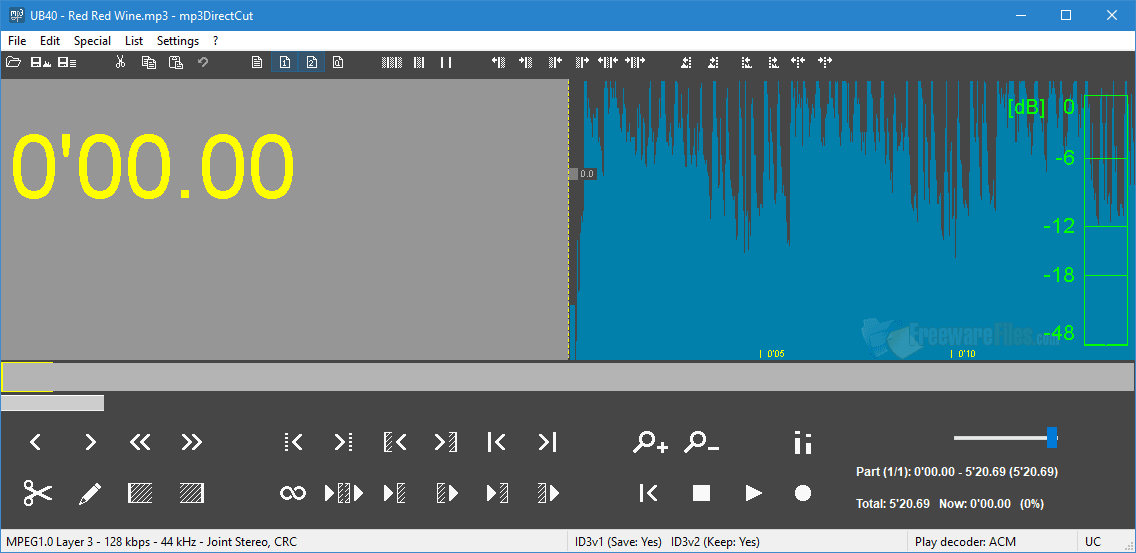
Task: Open the List menu
Action: pos(134,41)
